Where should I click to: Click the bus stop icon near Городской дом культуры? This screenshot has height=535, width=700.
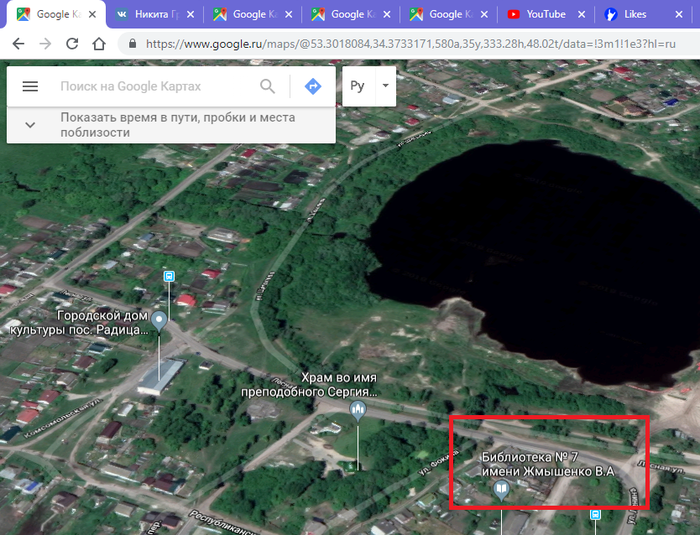(169, 276)
